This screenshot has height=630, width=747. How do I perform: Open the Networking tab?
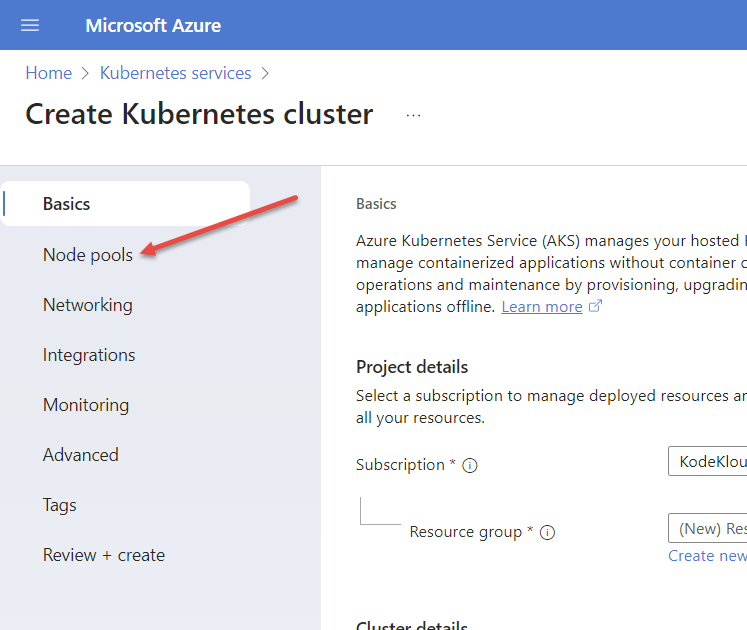[87, 305]
